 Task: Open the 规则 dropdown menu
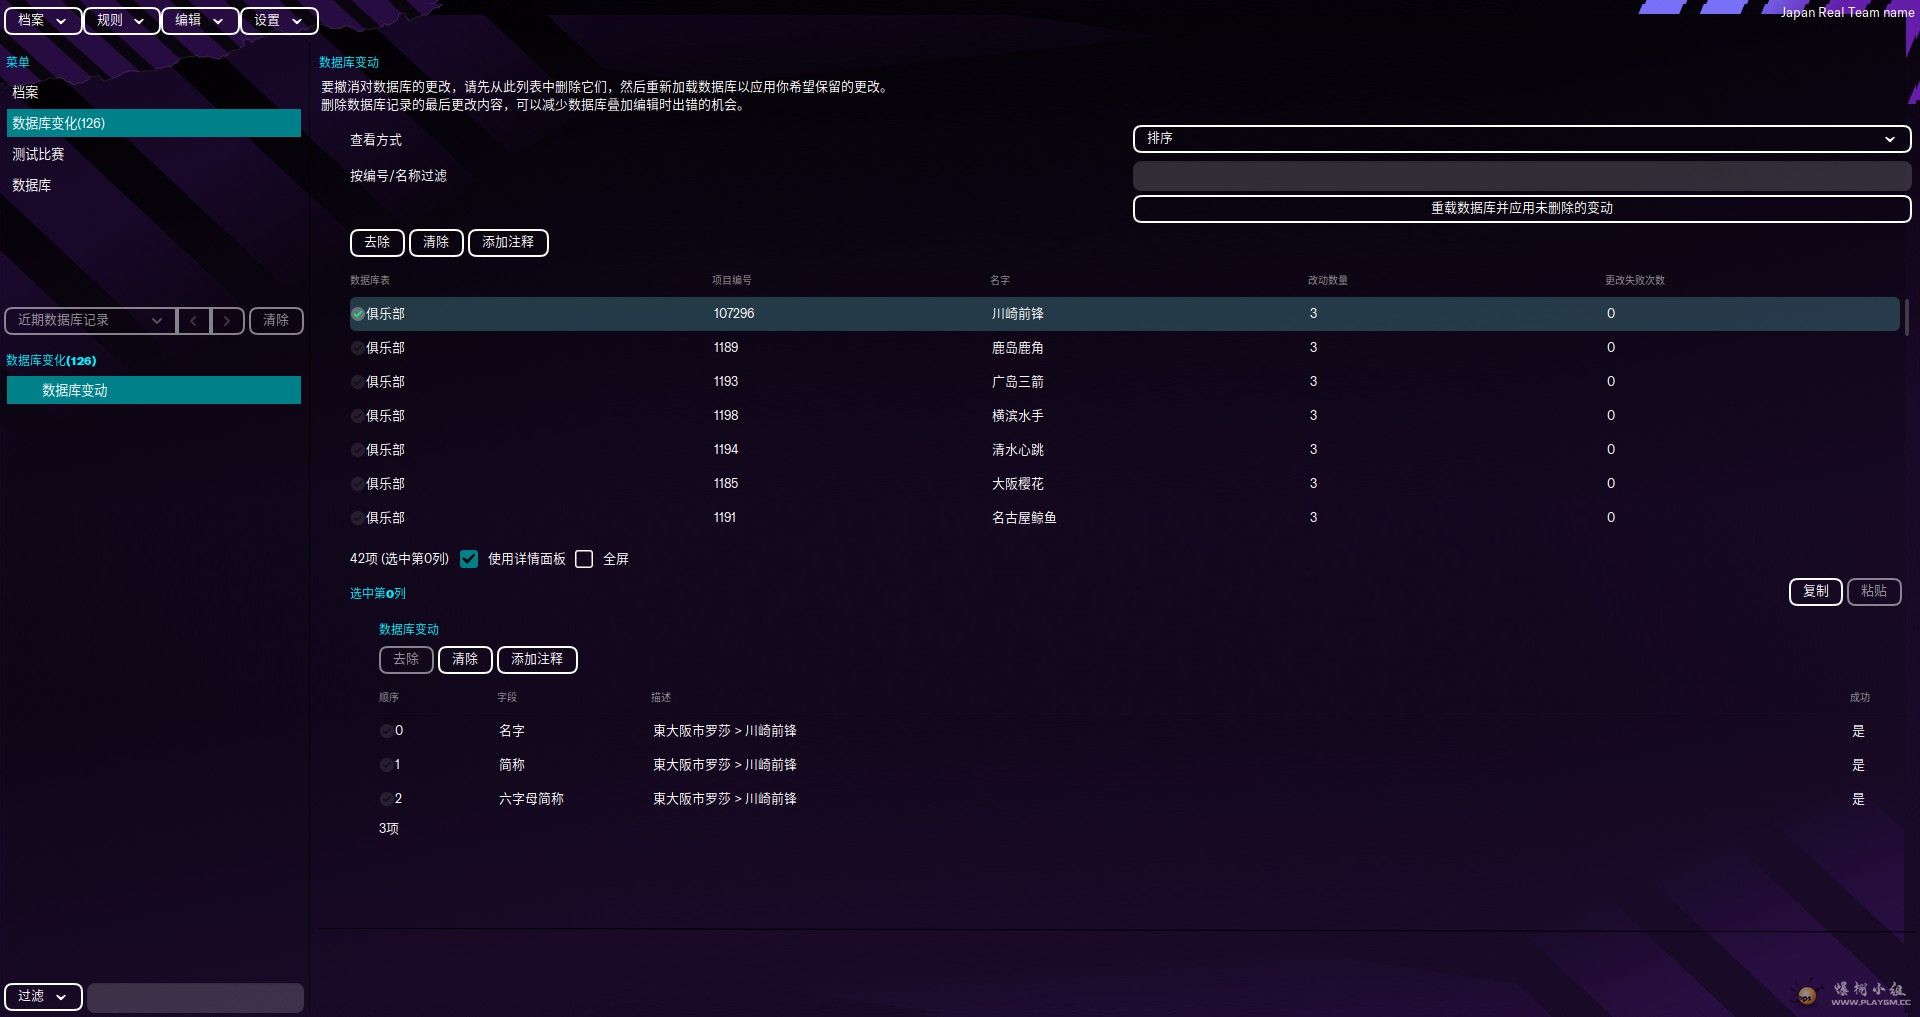point(121,20)
